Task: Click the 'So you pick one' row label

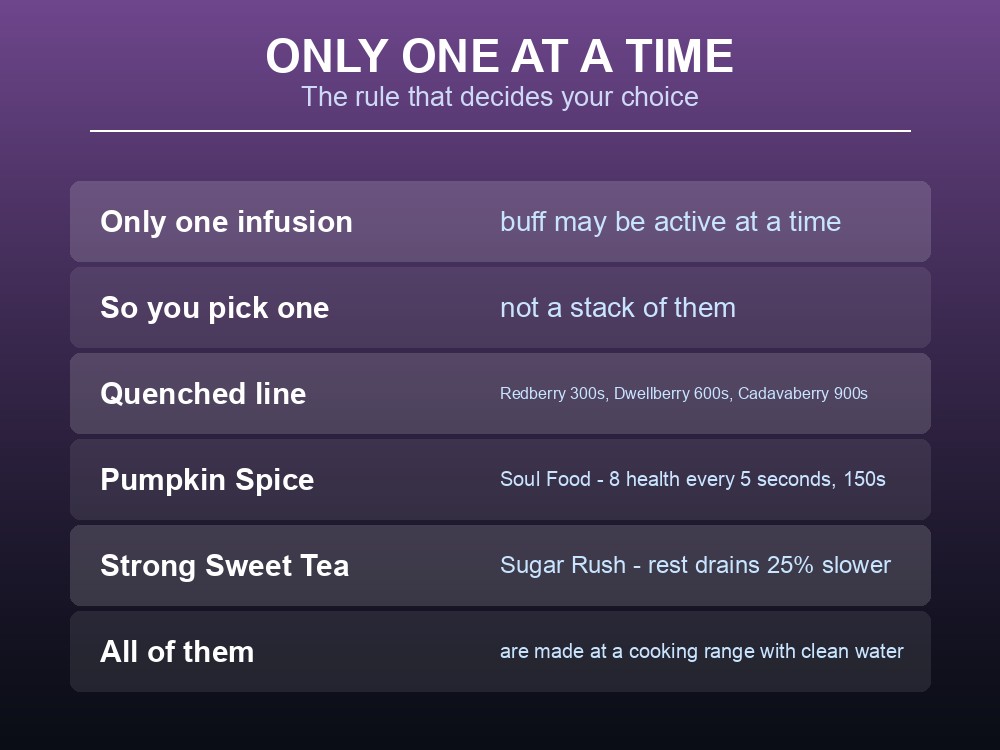Action: 214,308
